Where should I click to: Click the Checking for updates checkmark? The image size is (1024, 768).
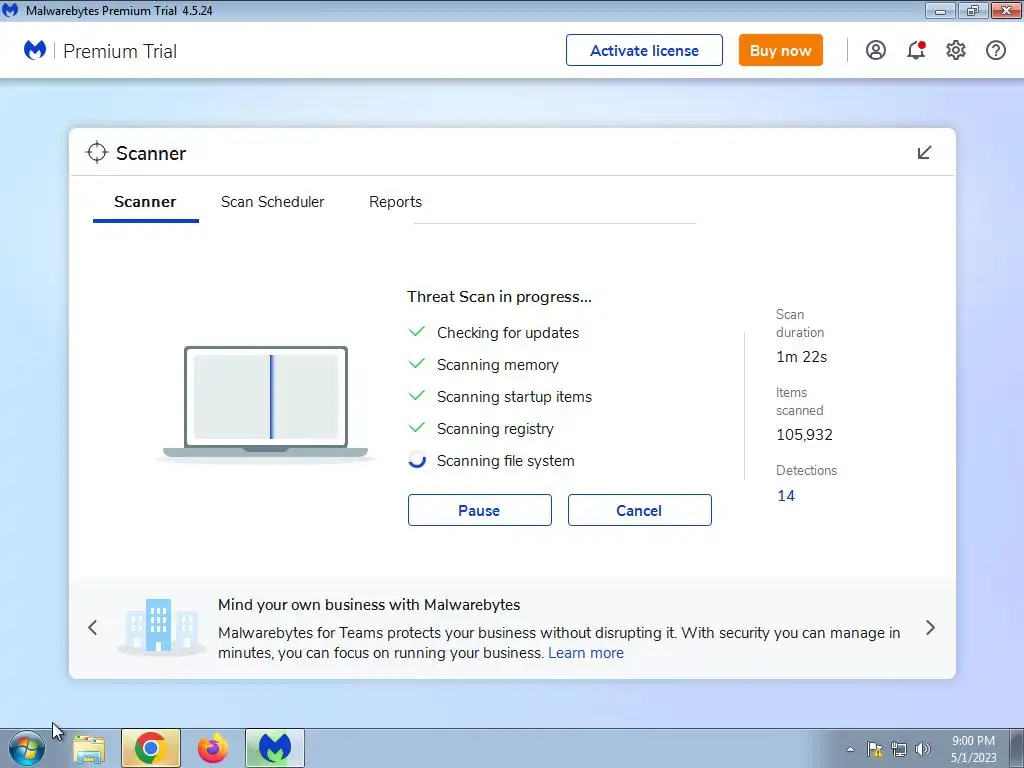(x=417, y=332)
